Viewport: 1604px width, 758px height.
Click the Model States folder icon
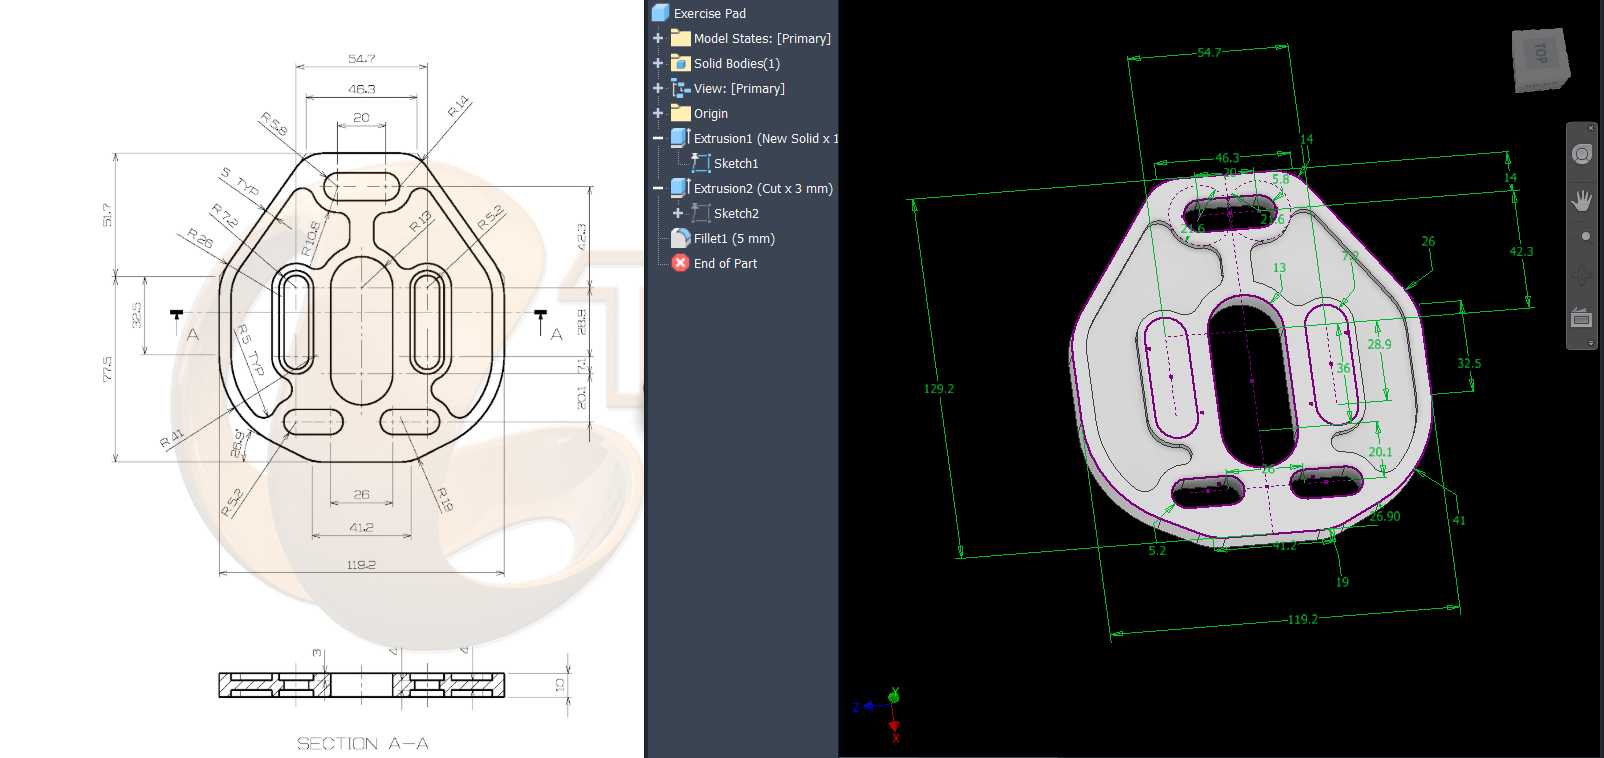[x=681, y=38]
